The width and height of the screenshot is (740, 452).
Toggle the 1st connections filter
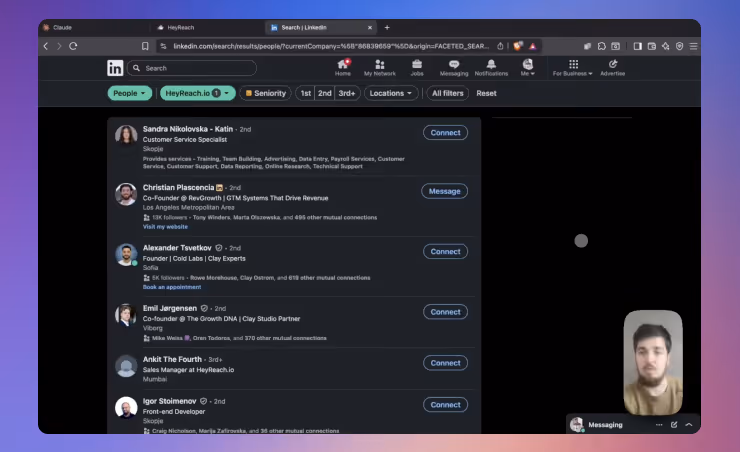point(305,93)
